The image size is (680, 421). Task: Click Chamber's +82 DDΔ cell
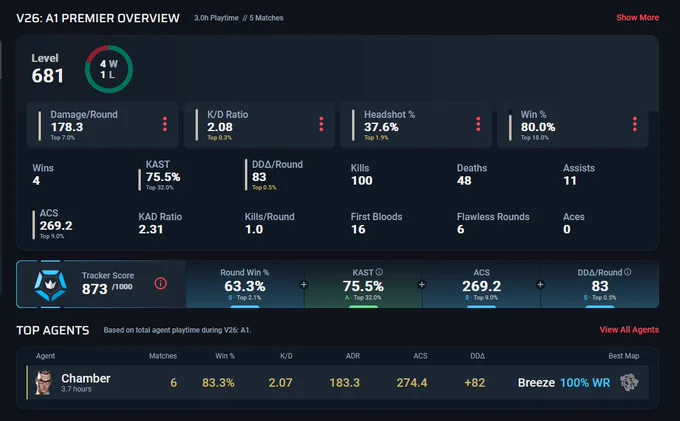[474, 383]
